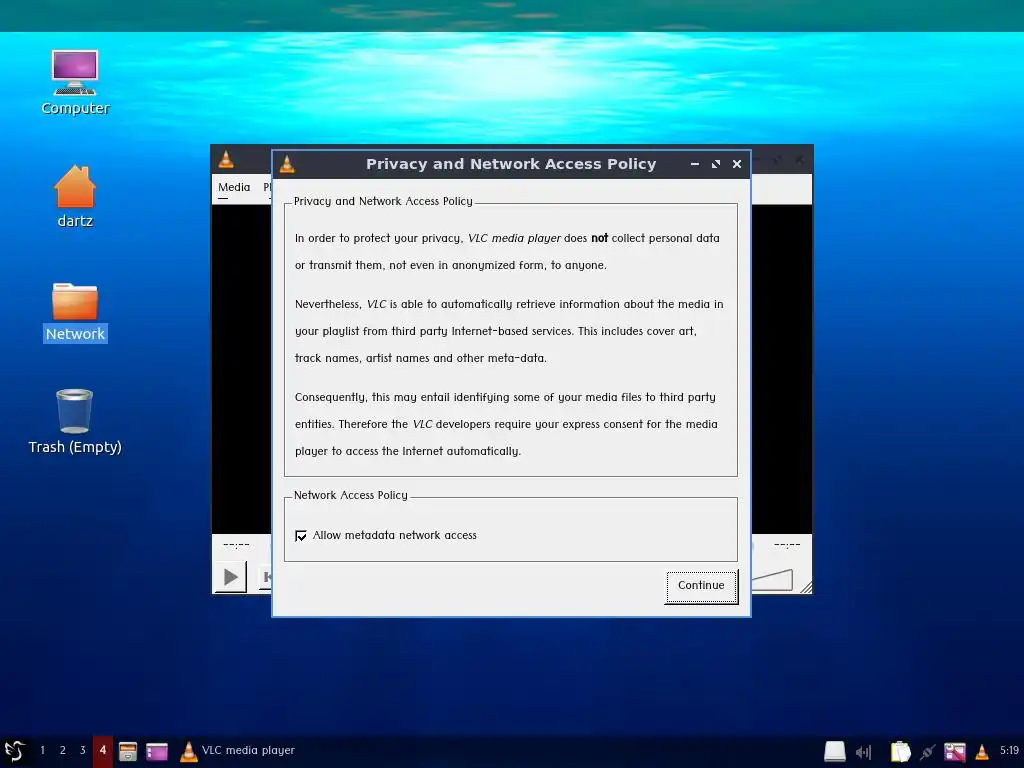Switch to workspace 1
Screen dimensions: 1024x768
click(42, 750)
